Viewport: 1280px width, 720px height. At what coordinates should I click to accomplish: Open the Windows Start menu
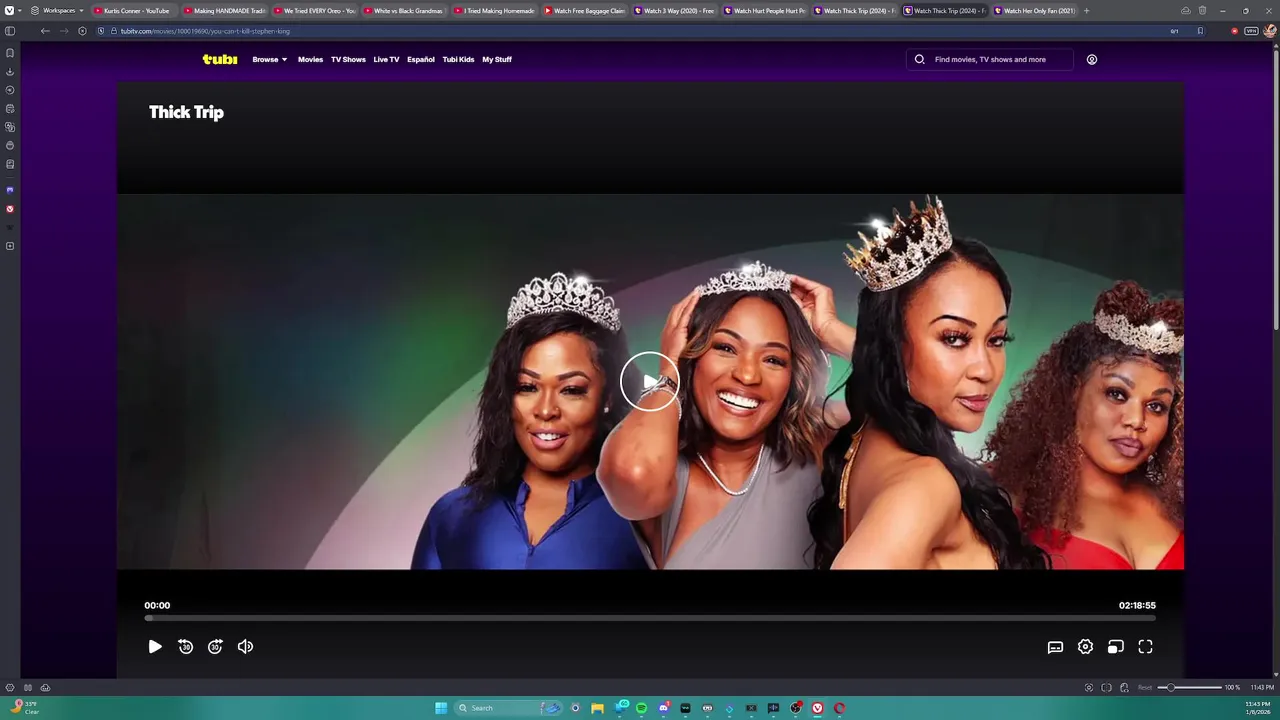coord(441,708)
